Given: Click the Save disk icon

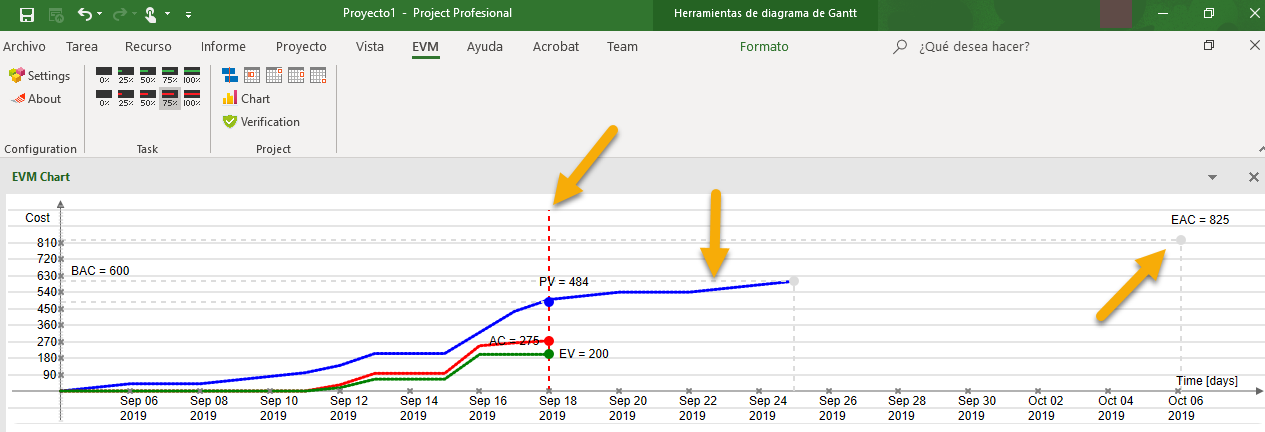Looking at the screenshot, I should click(x=27, y=14).
